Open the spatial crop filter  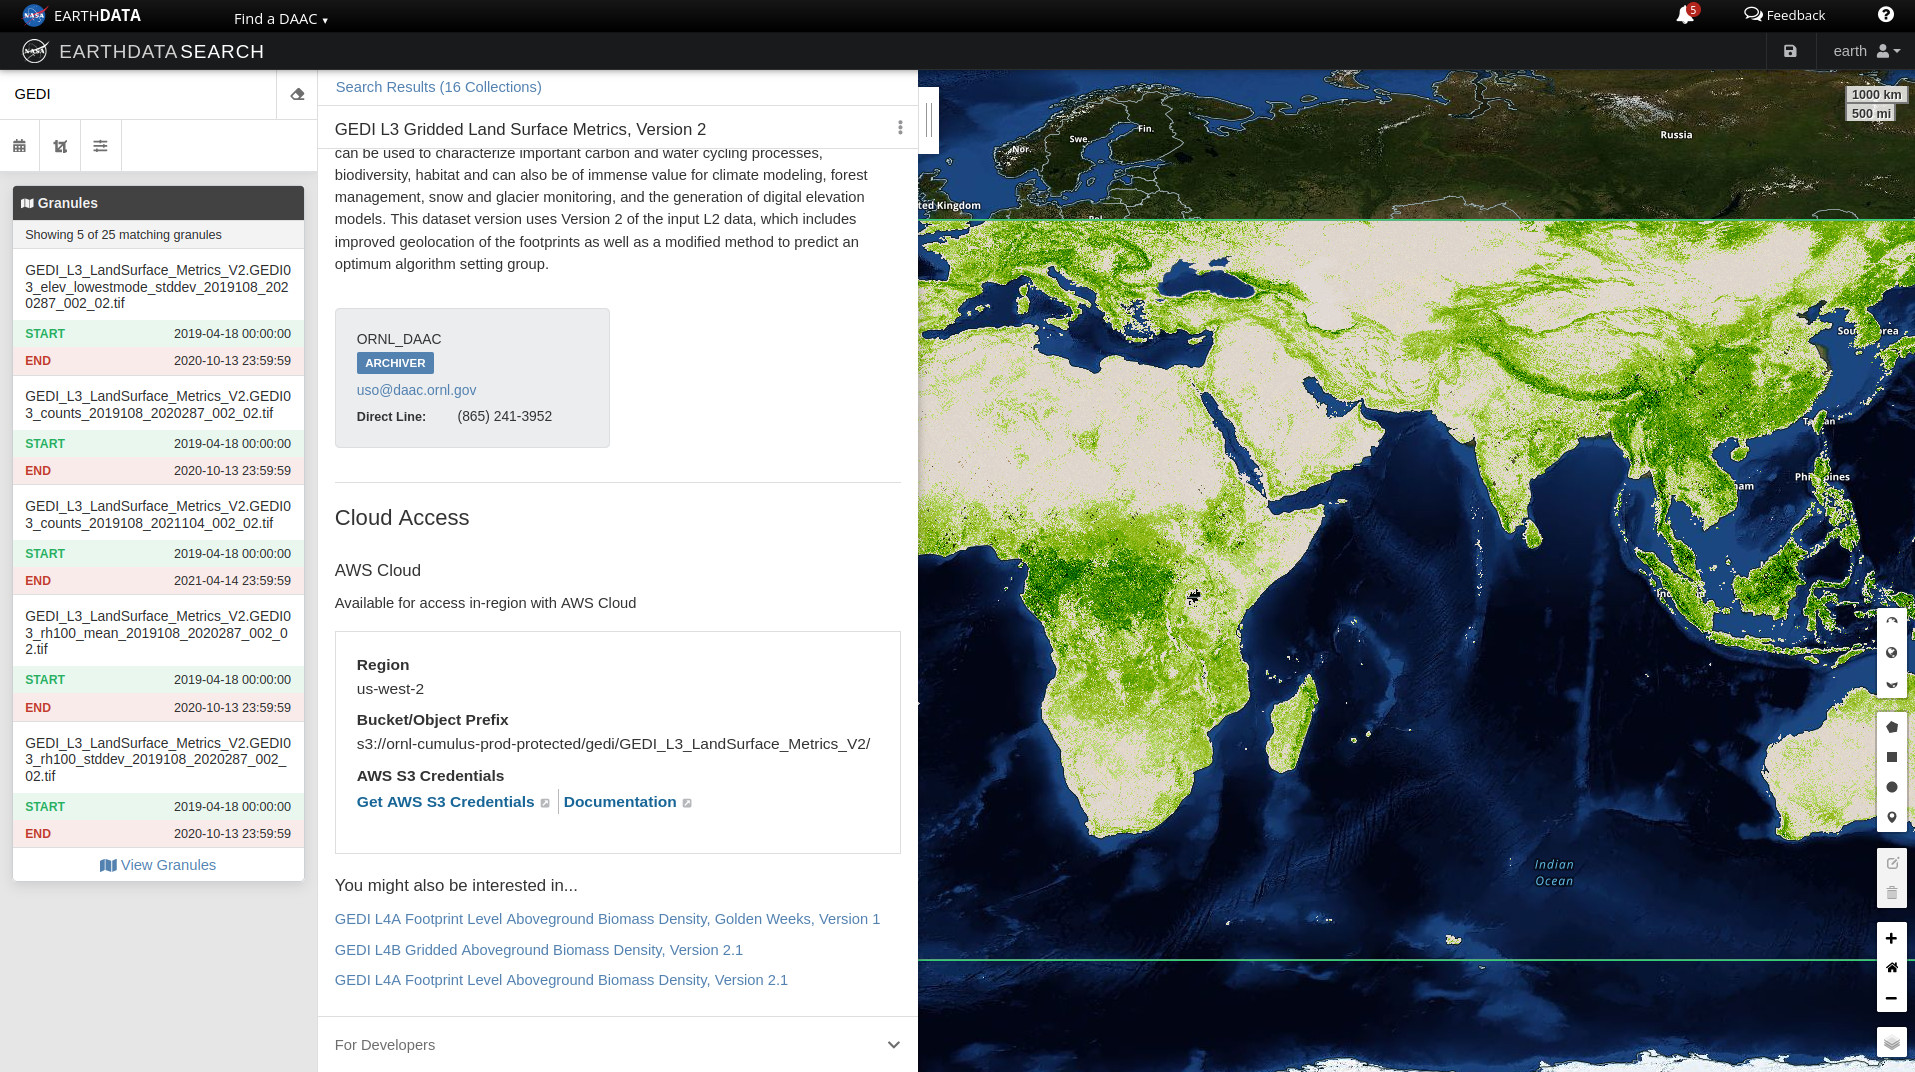[x=60, y=146]
